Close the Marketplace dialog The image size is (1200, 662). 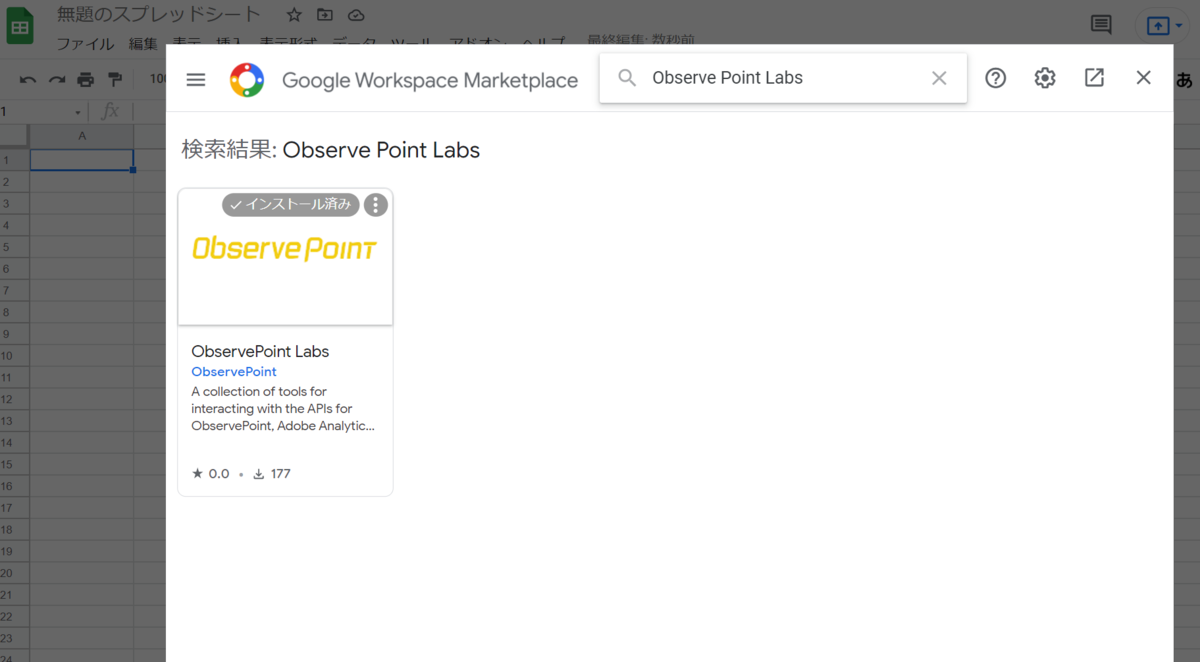[x=1144, y=78]
